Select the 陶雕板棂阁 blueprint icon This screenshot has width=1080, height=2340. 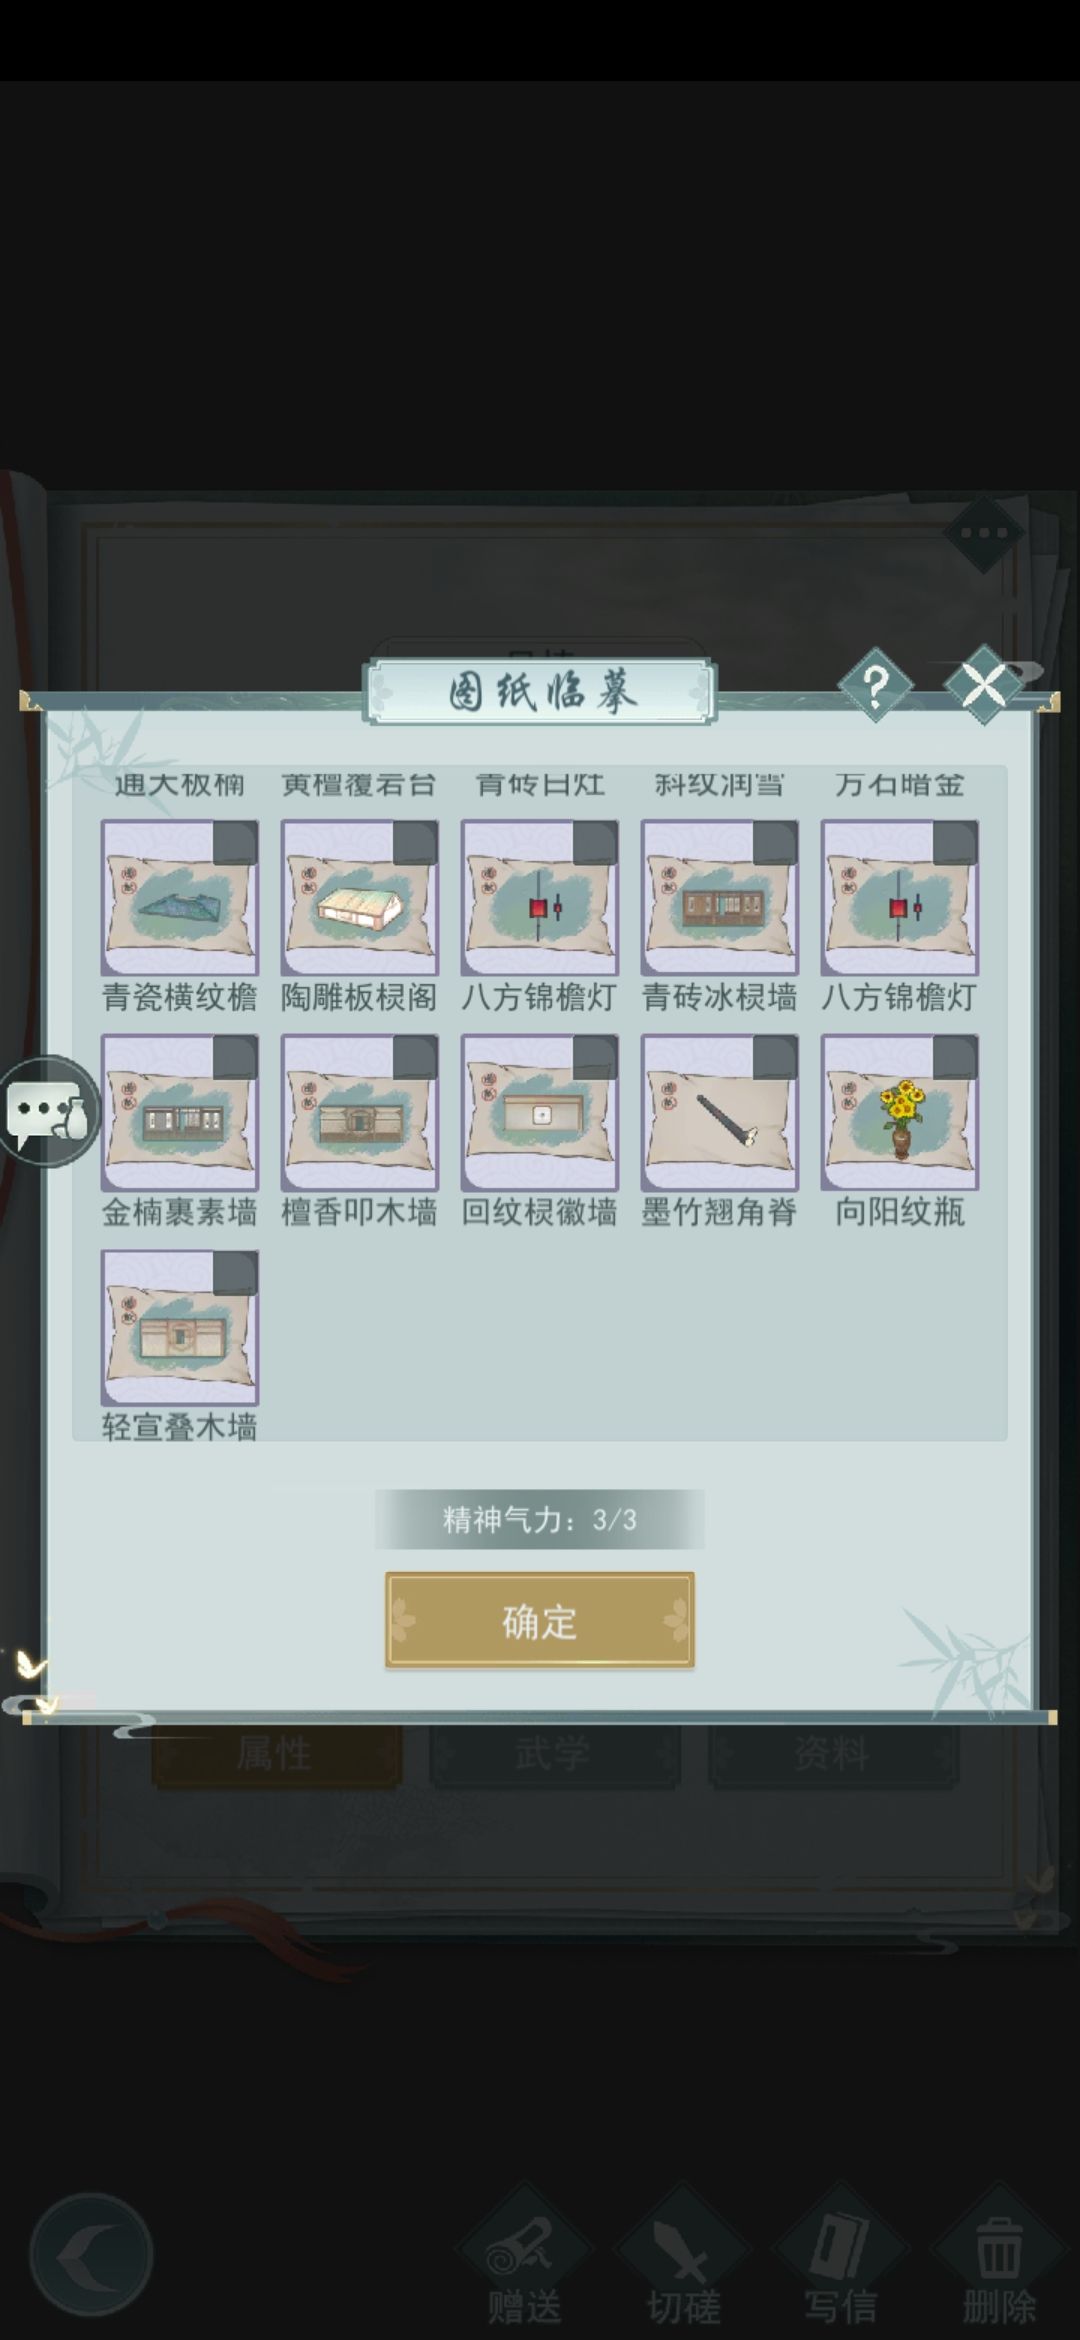[360, 898]
